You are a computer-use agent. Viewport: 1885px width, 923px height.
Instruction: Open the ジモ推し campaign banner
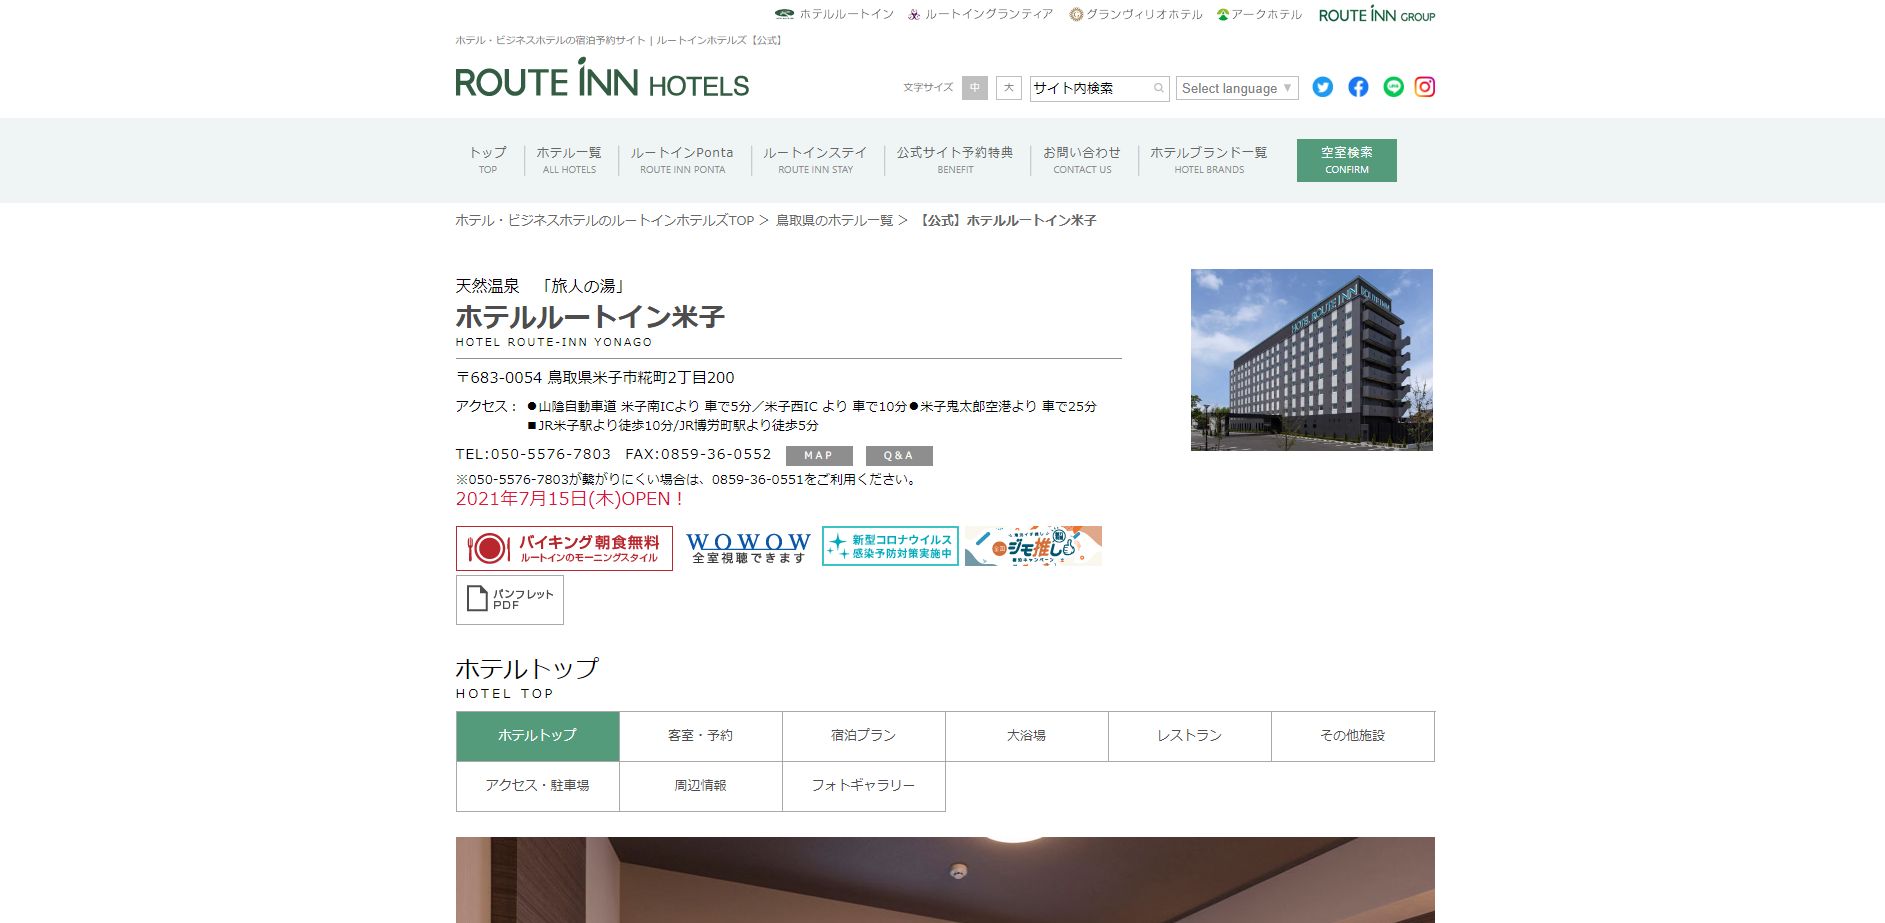[1033, 546]
